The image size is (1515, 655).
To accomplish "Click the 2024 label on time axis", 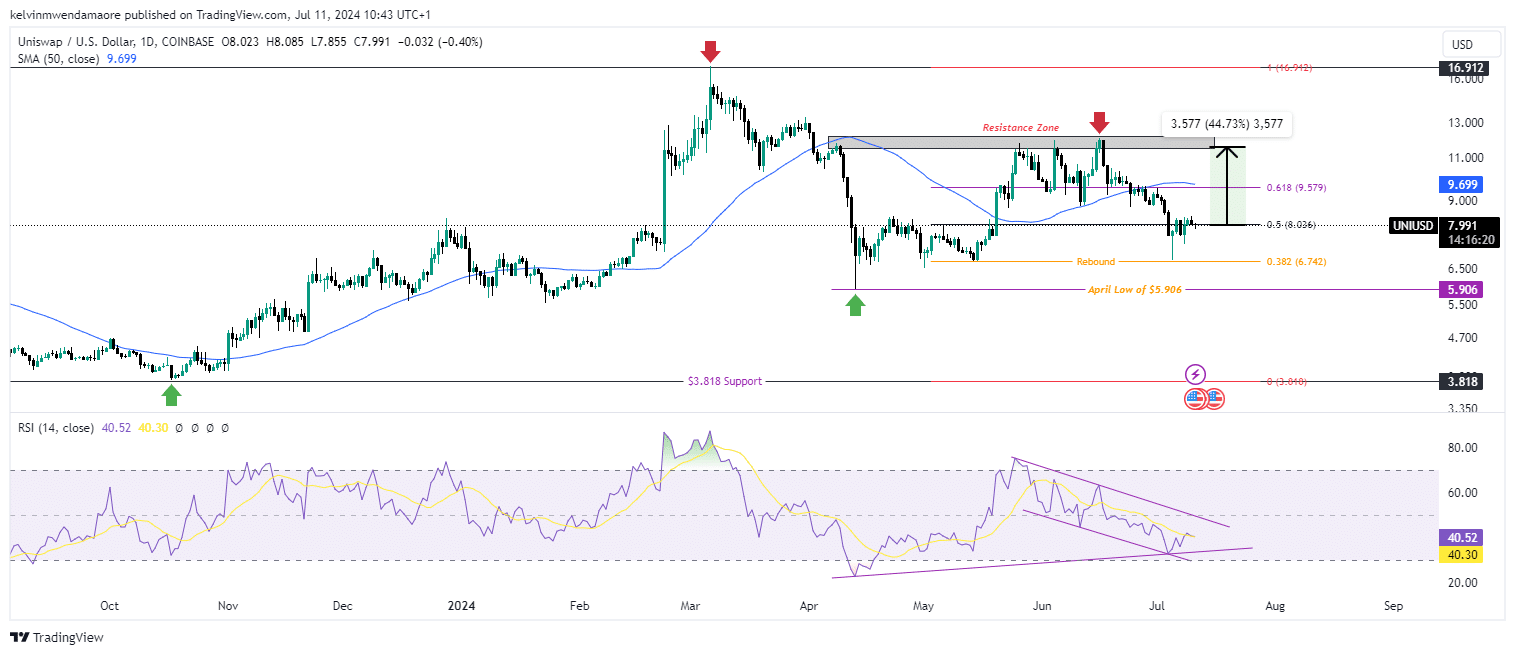I will [x=461, y=606].
